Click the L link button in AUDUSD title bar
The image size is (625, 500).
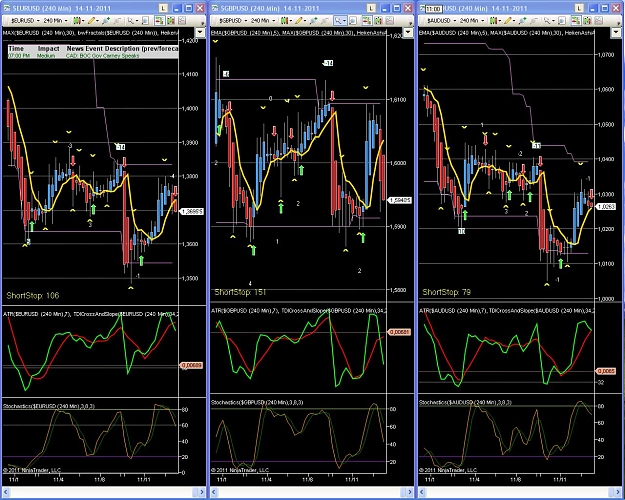[579, 8]
